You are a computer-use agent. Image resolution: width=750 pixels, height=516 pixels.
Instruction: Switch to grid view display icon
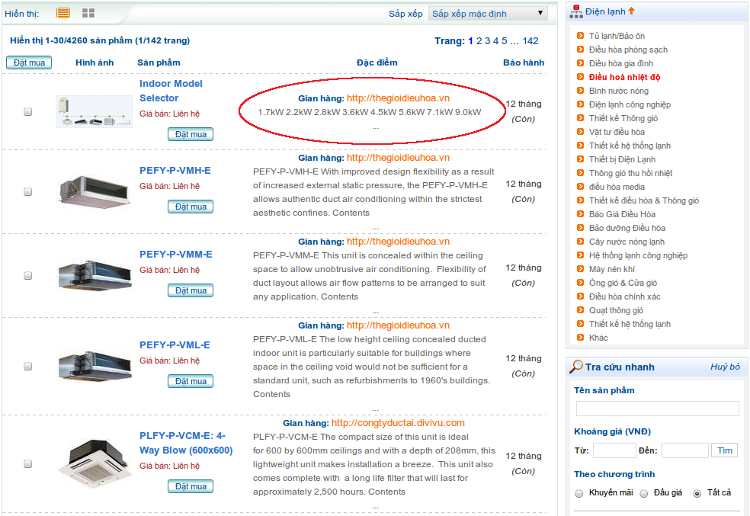88,13
